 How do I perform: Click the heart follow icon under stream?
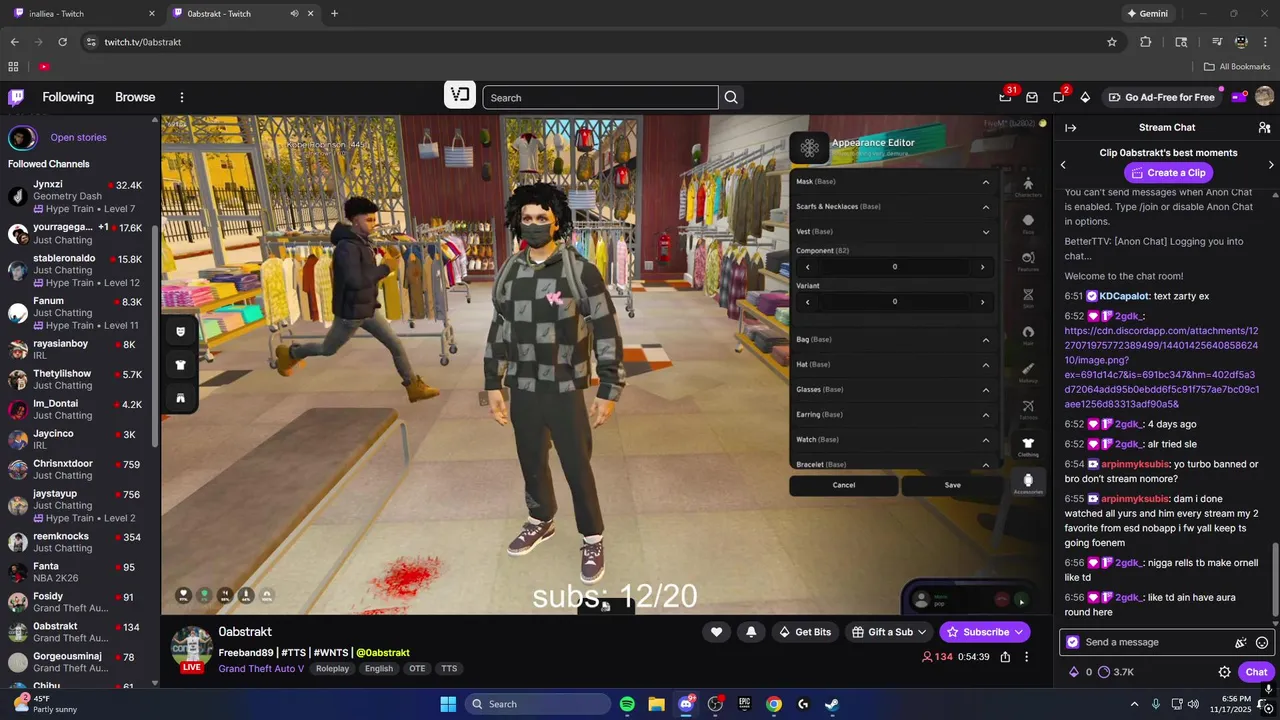tap(716, 632)
